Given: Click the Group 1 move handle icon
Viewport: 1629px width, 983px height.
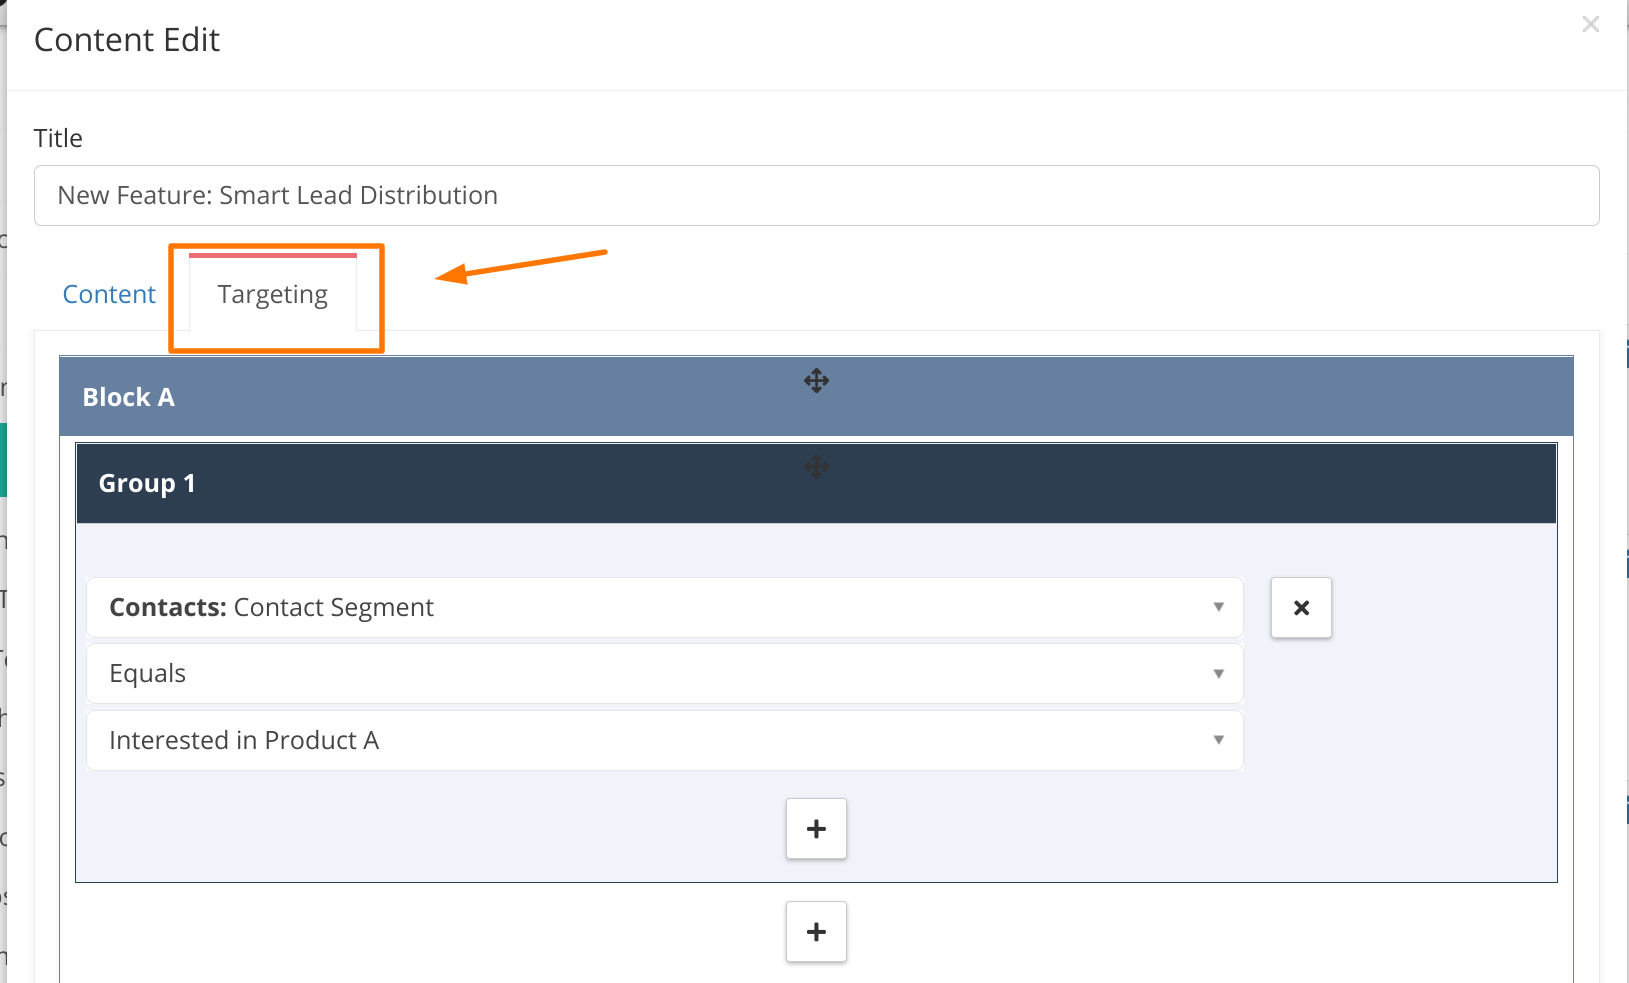Looking at the screenshot, I should 816,467.
